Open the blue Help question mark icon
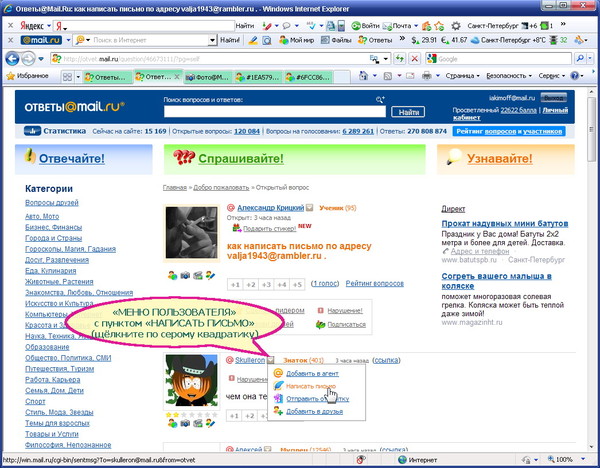Image resolution: width=600 pixels, height=468 pixels. 574,76
